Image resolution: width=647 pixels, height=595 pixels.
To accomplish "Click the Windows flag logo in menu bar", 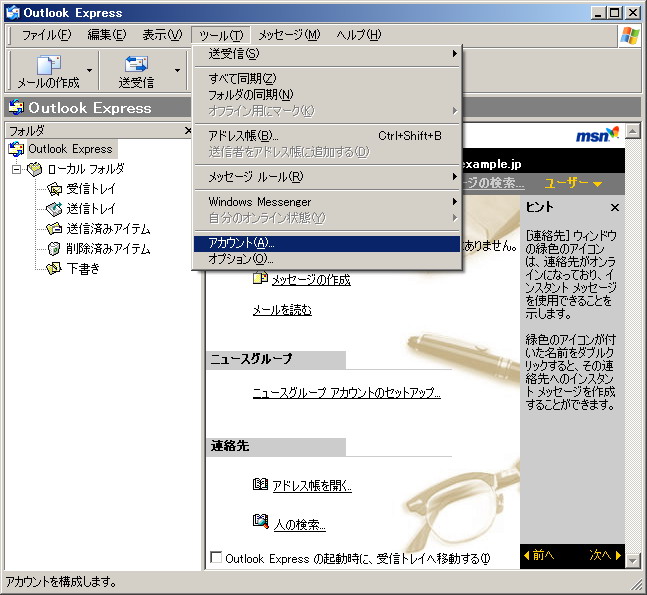I will [630, 35].
